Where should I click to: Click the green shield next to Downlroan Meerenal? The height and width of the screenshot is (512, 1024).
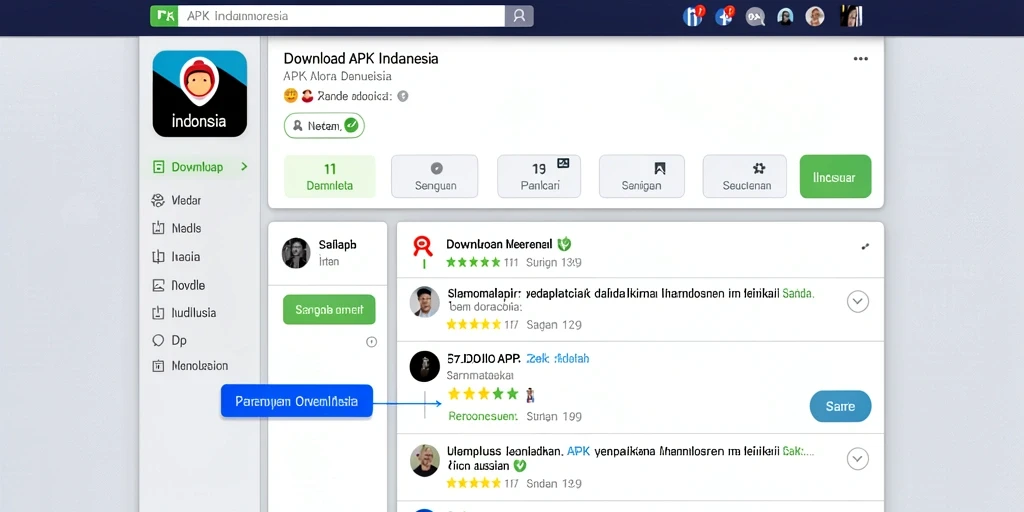click(564, 244)
